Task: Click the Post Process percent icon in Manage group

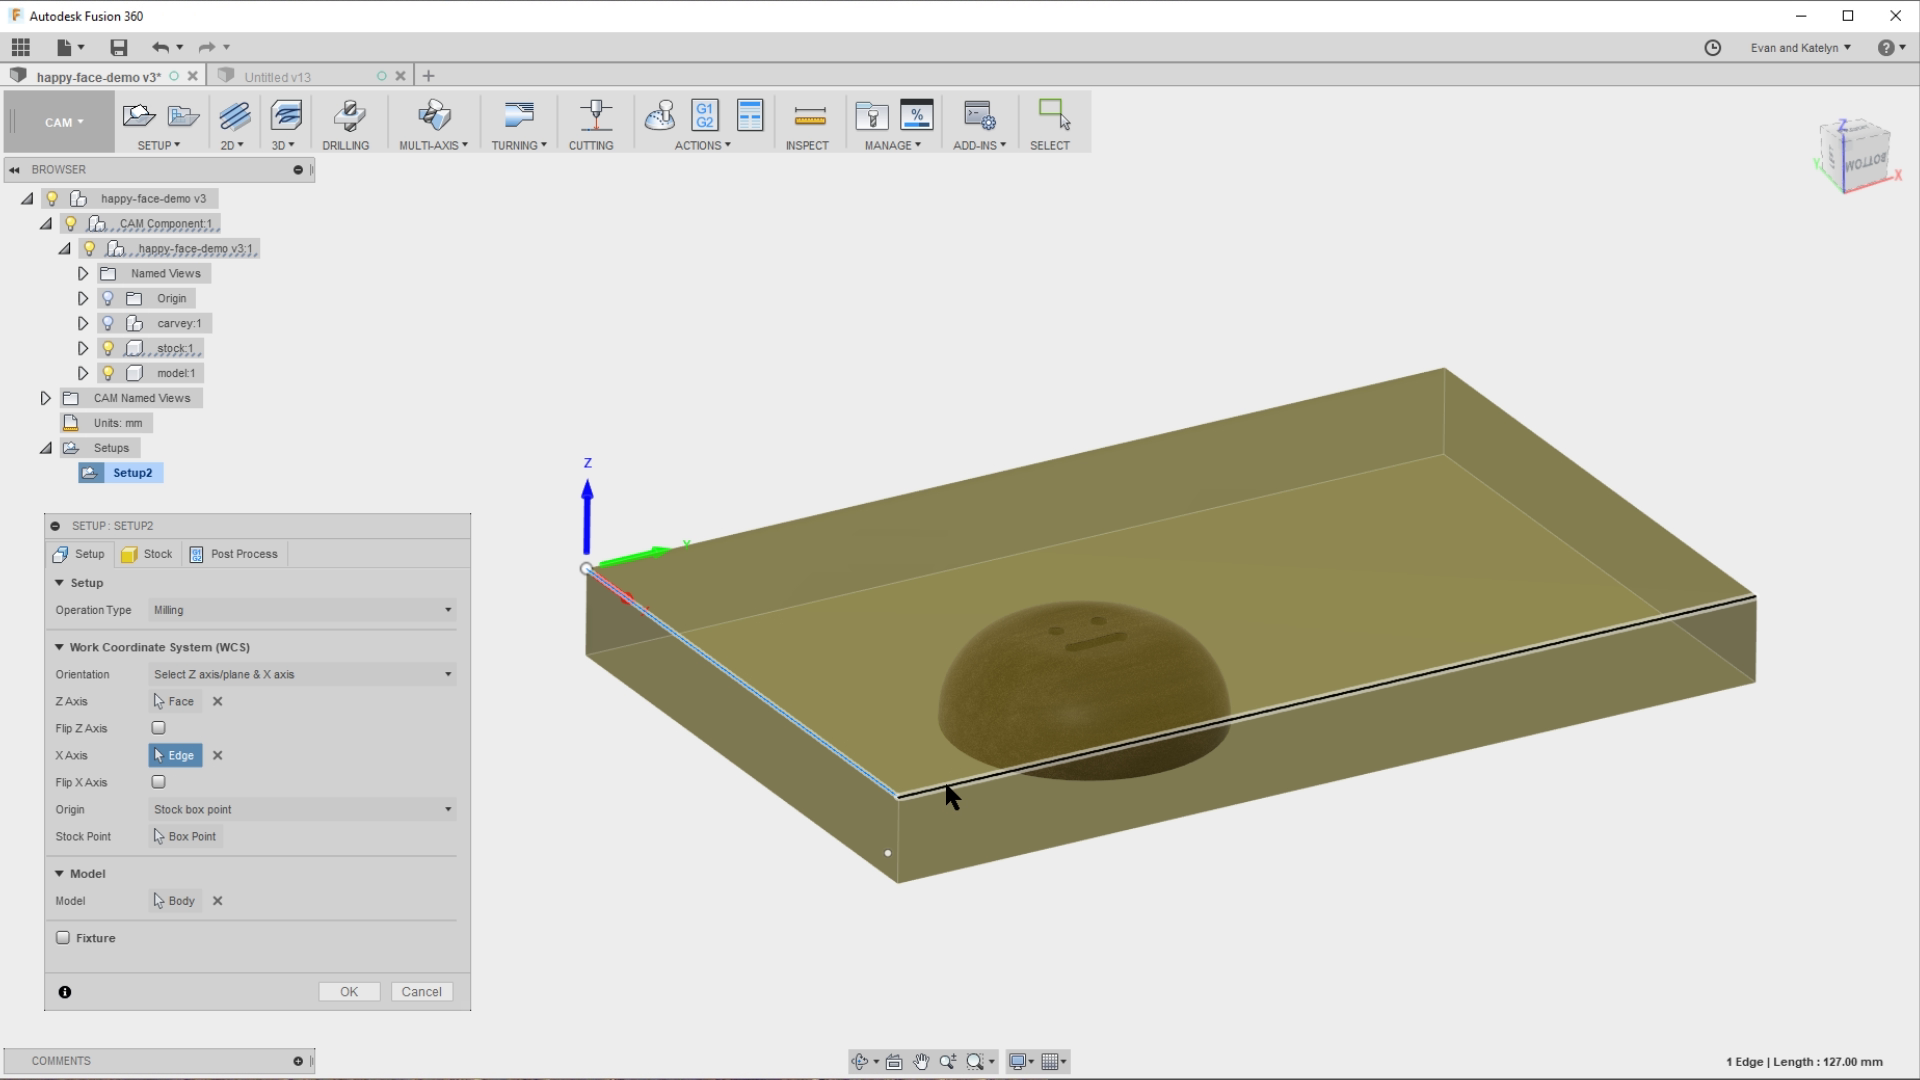Action: (x=917, y=116)
